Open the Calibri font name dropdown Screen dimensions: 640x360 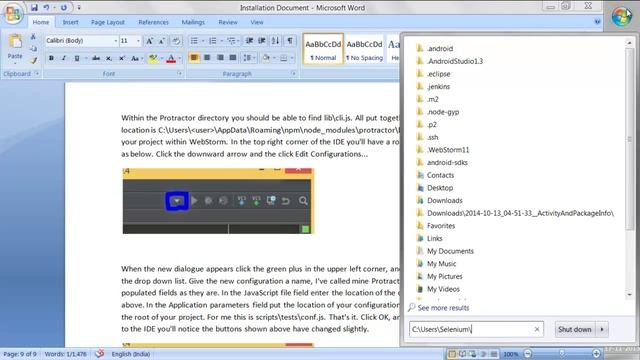coord(116,41)
